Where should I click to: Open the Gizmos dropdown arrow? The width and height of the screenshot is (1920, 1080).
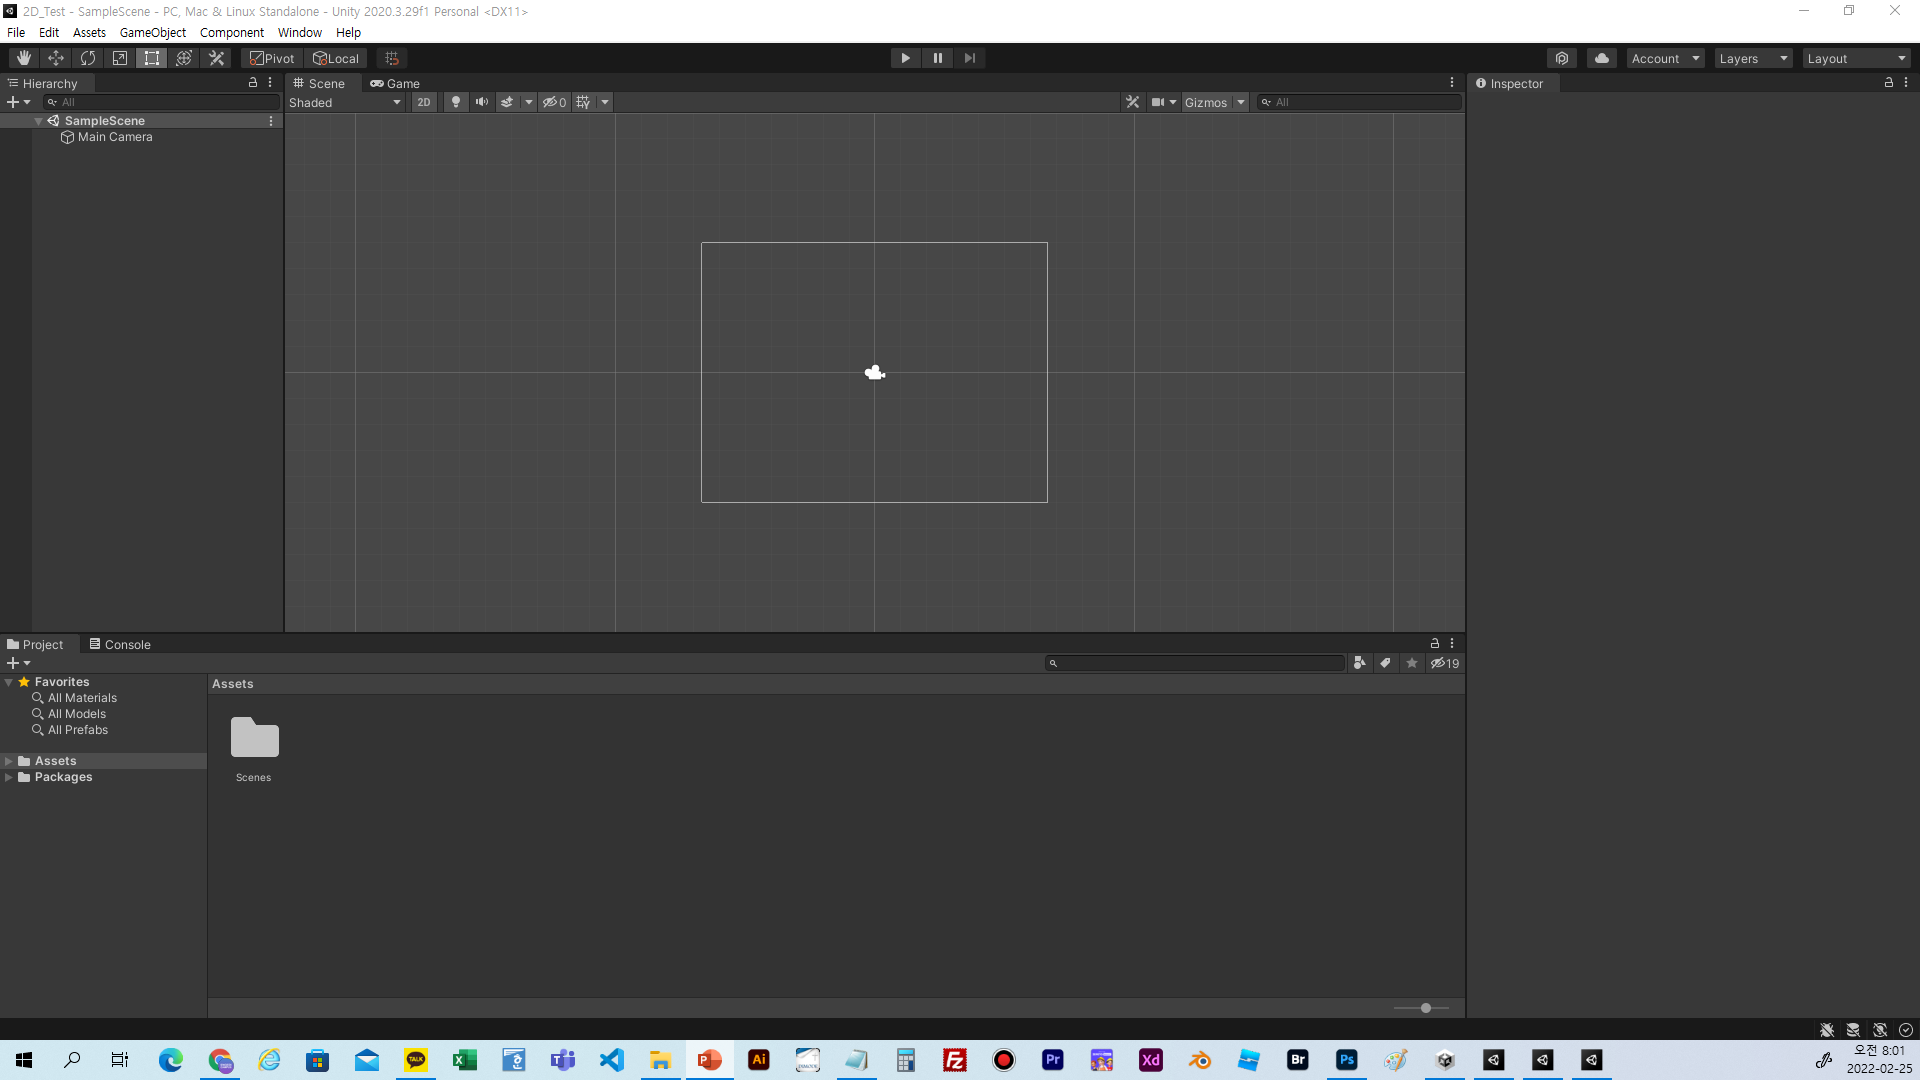(x=1241, y=102)
